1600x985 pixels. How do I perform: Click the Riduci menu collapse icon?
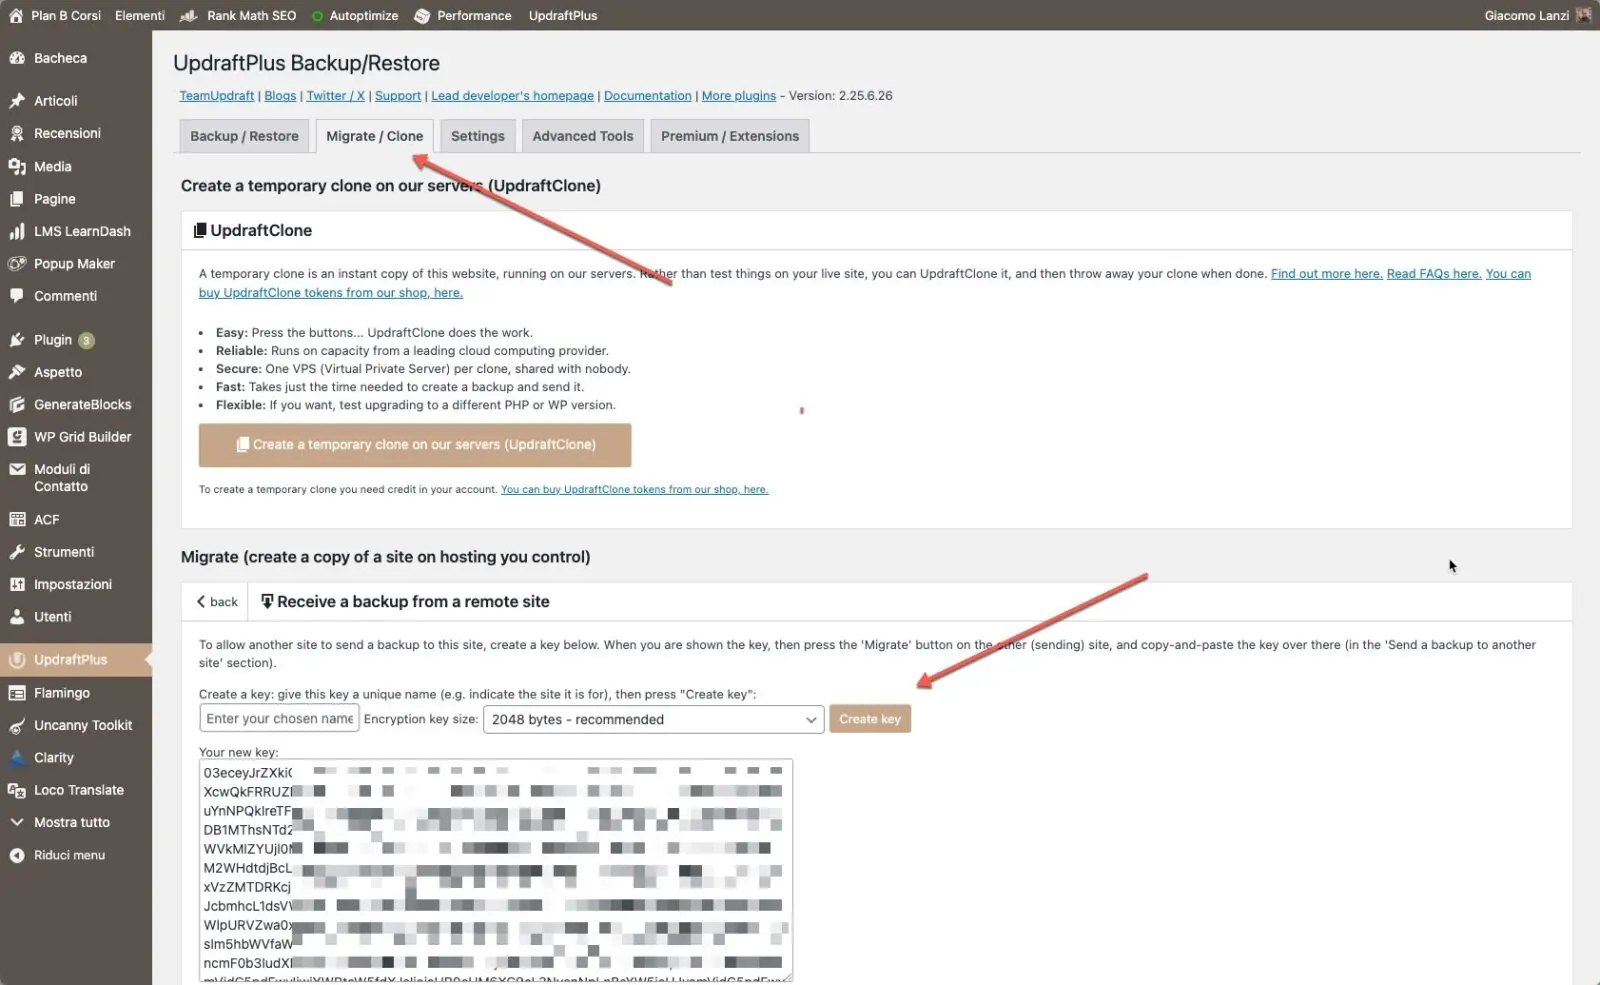[17, 856]
